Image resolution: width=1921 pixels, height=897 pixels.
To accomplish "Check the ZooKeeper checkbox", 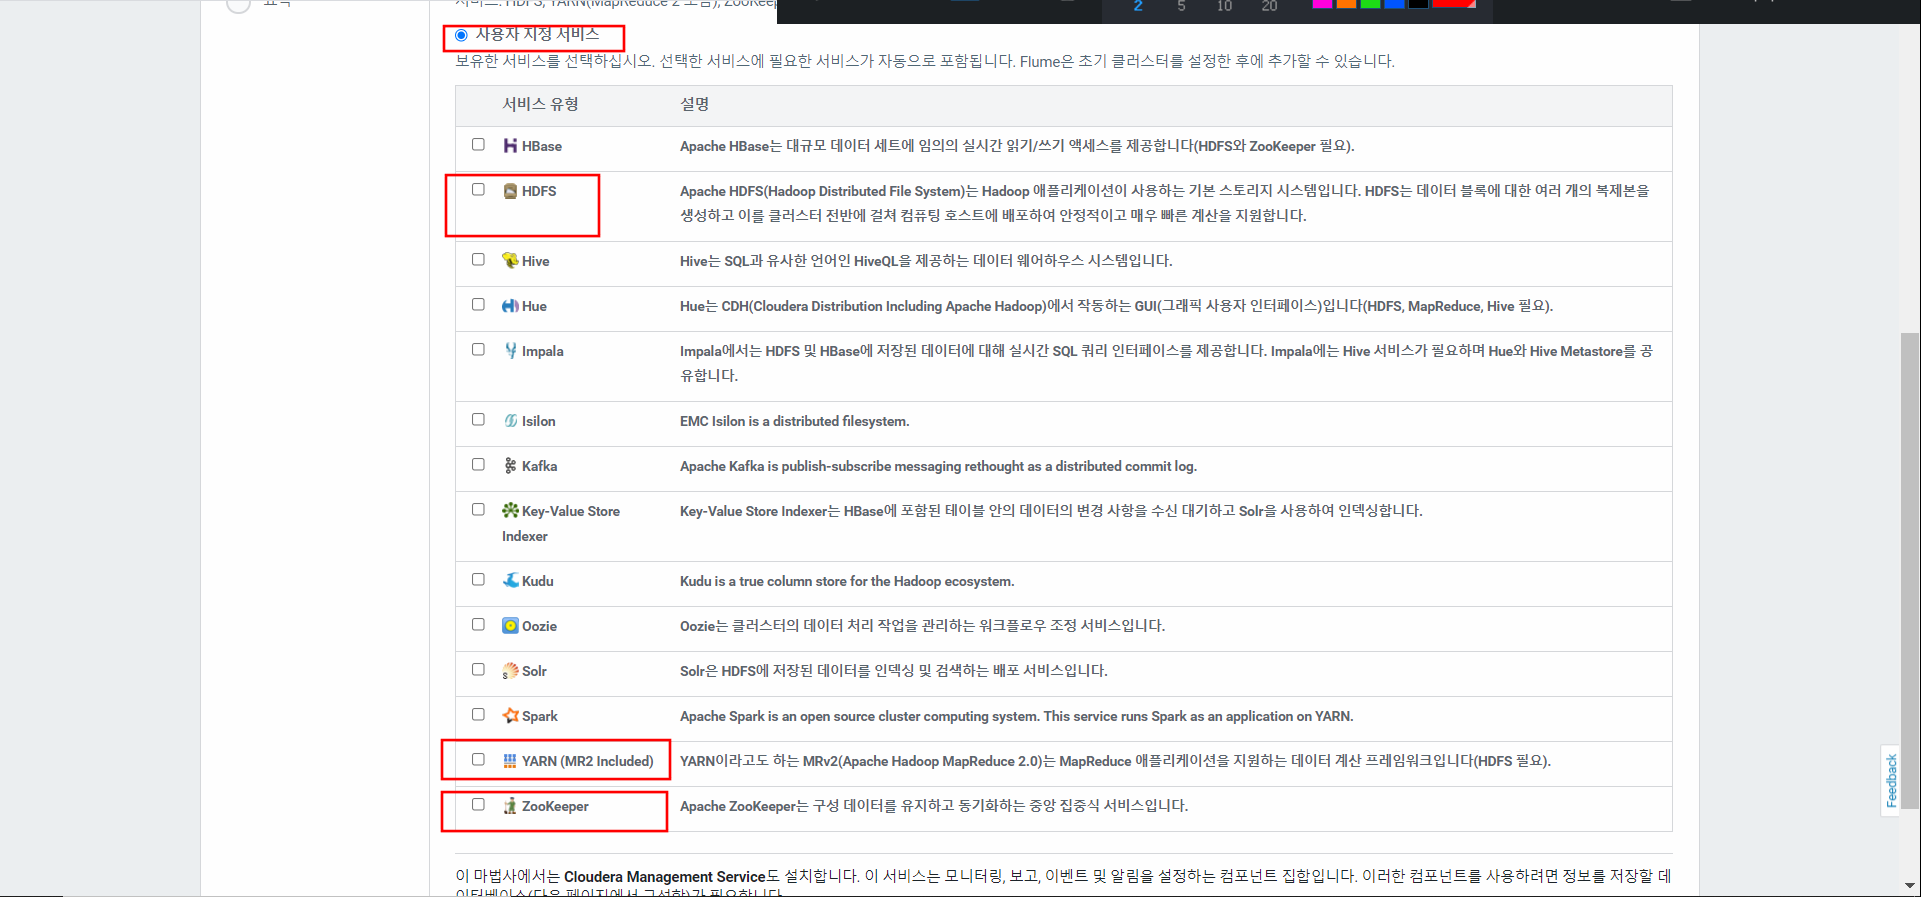I will click(x=478, y=804).
